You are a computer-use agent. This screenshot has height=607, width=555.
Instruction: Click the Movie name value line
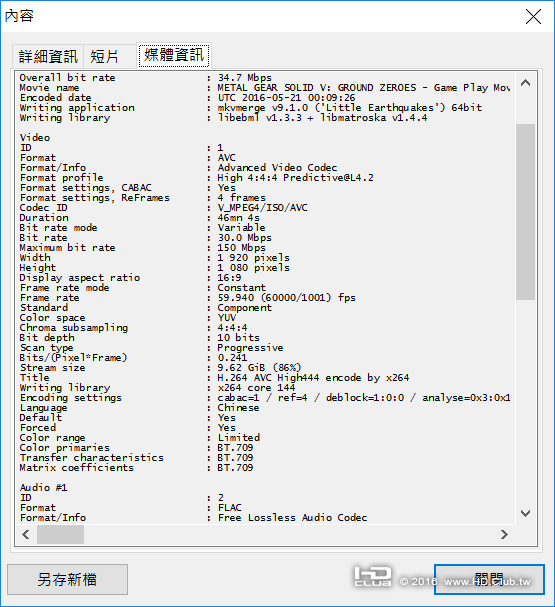pos(265,88)
